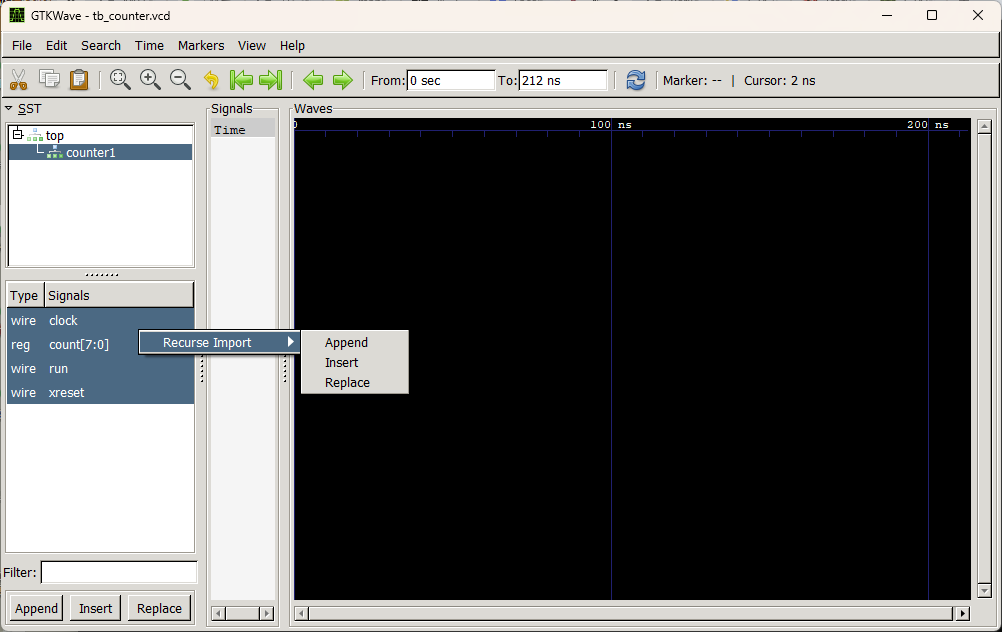Undo the last zoom with yellow arrow
Image resolution: width=1002 pixels, height=632 pixels.
211,80
